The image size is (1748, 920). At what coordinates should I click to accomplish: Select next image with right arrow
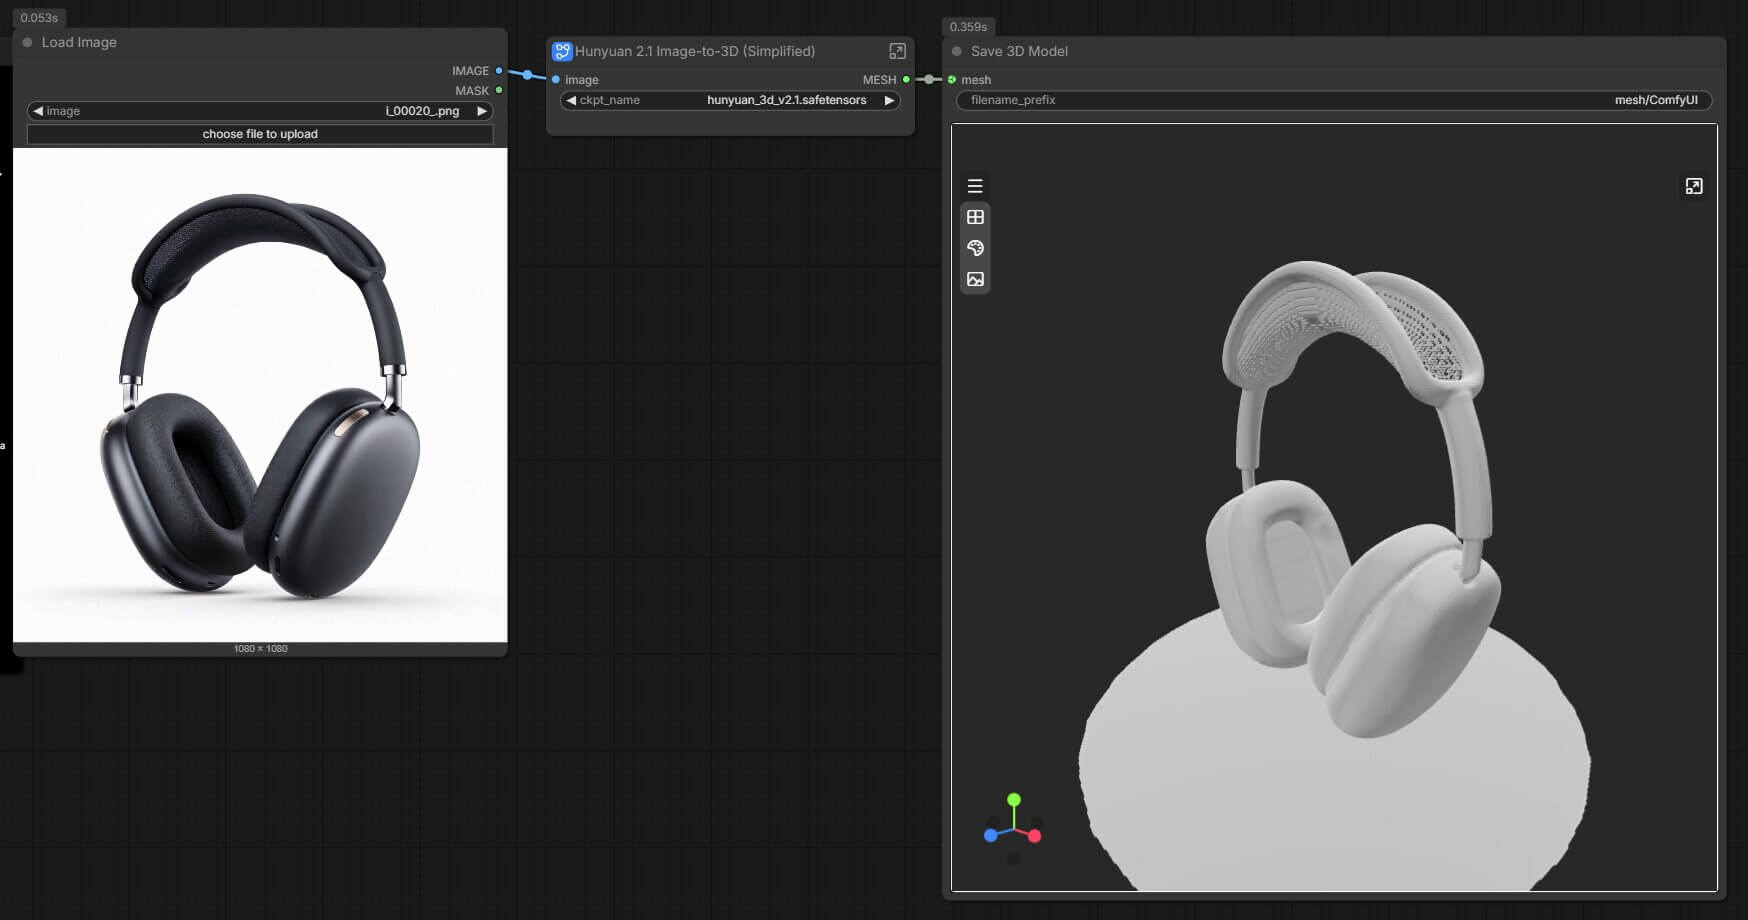[x=482, y=111]
